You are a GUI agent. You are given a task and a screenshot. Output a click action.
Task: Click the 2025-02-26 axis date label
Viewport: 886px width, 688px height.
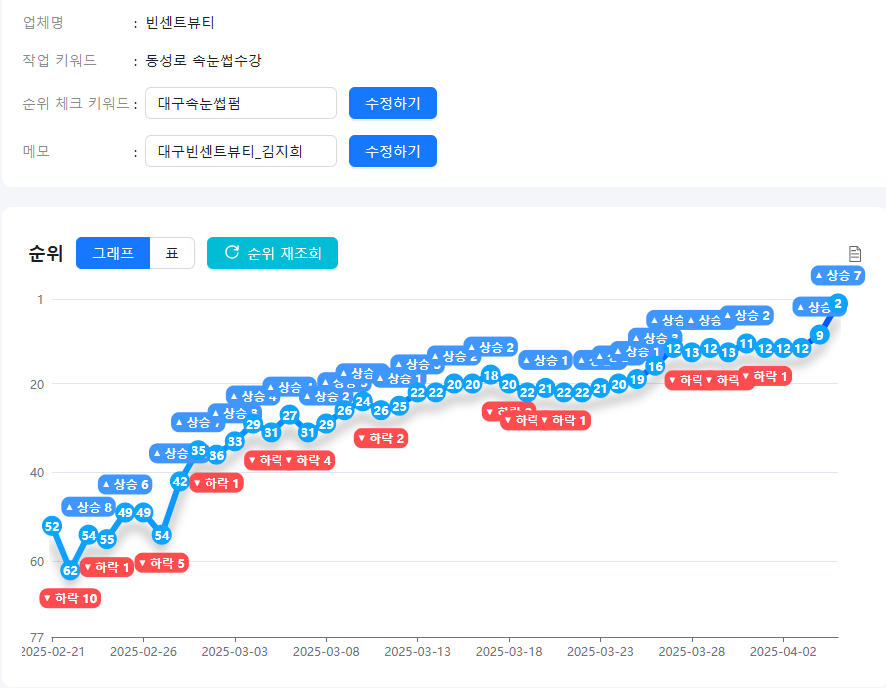click(x=144, y=652)
